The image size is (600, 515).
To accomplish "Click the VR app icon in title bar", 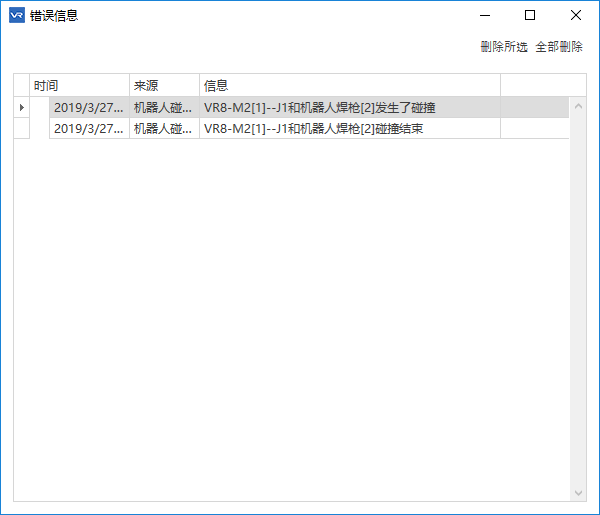I will pyautogui.click(x=17, y=16).
